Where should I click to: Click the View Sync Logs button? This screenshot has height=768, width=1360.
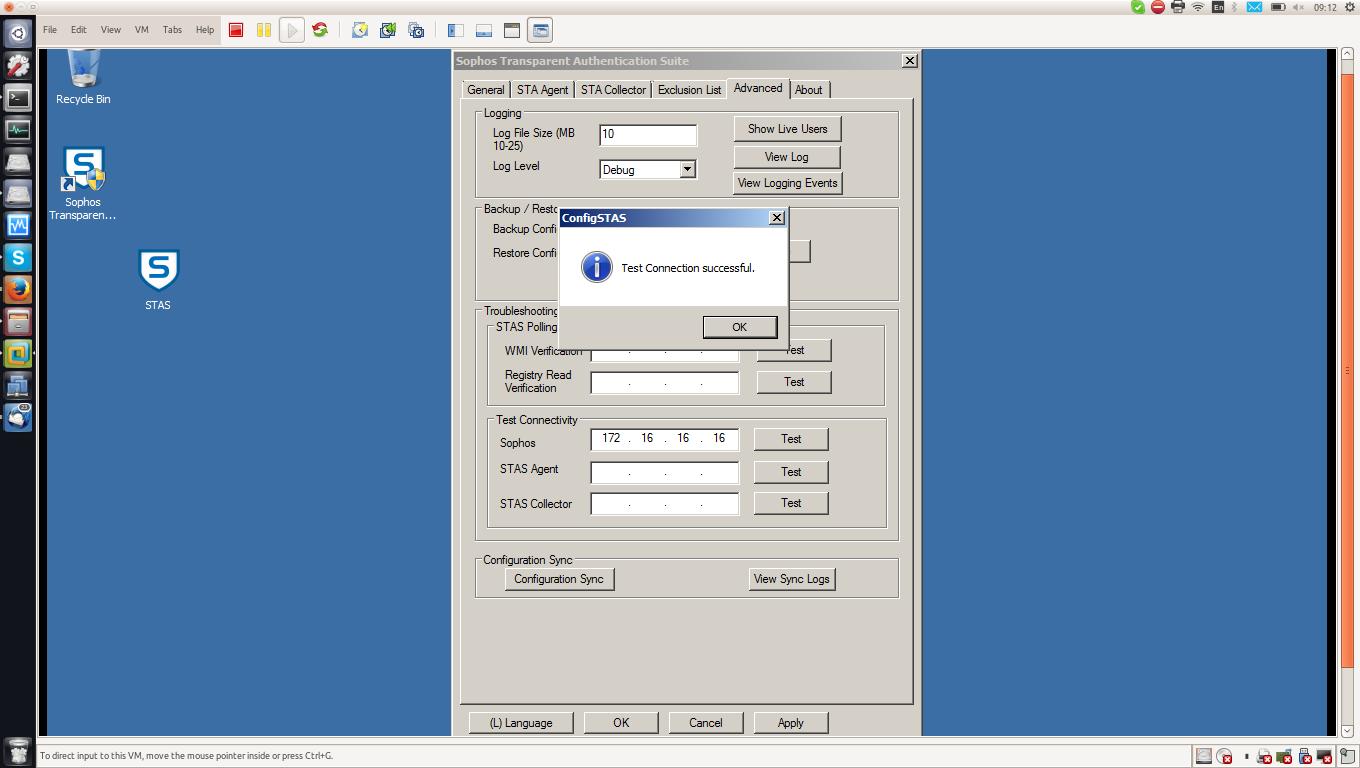pyautogui.click(x=791, y=579)
